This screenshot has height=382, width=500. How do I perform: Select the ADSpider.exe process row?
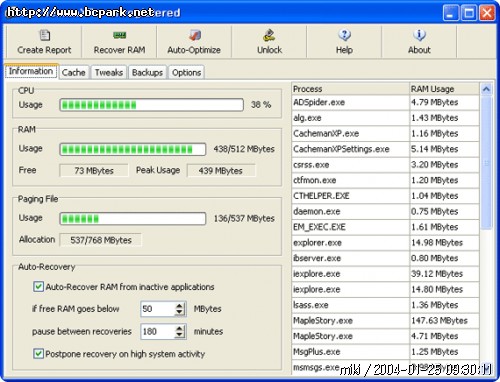385,103
